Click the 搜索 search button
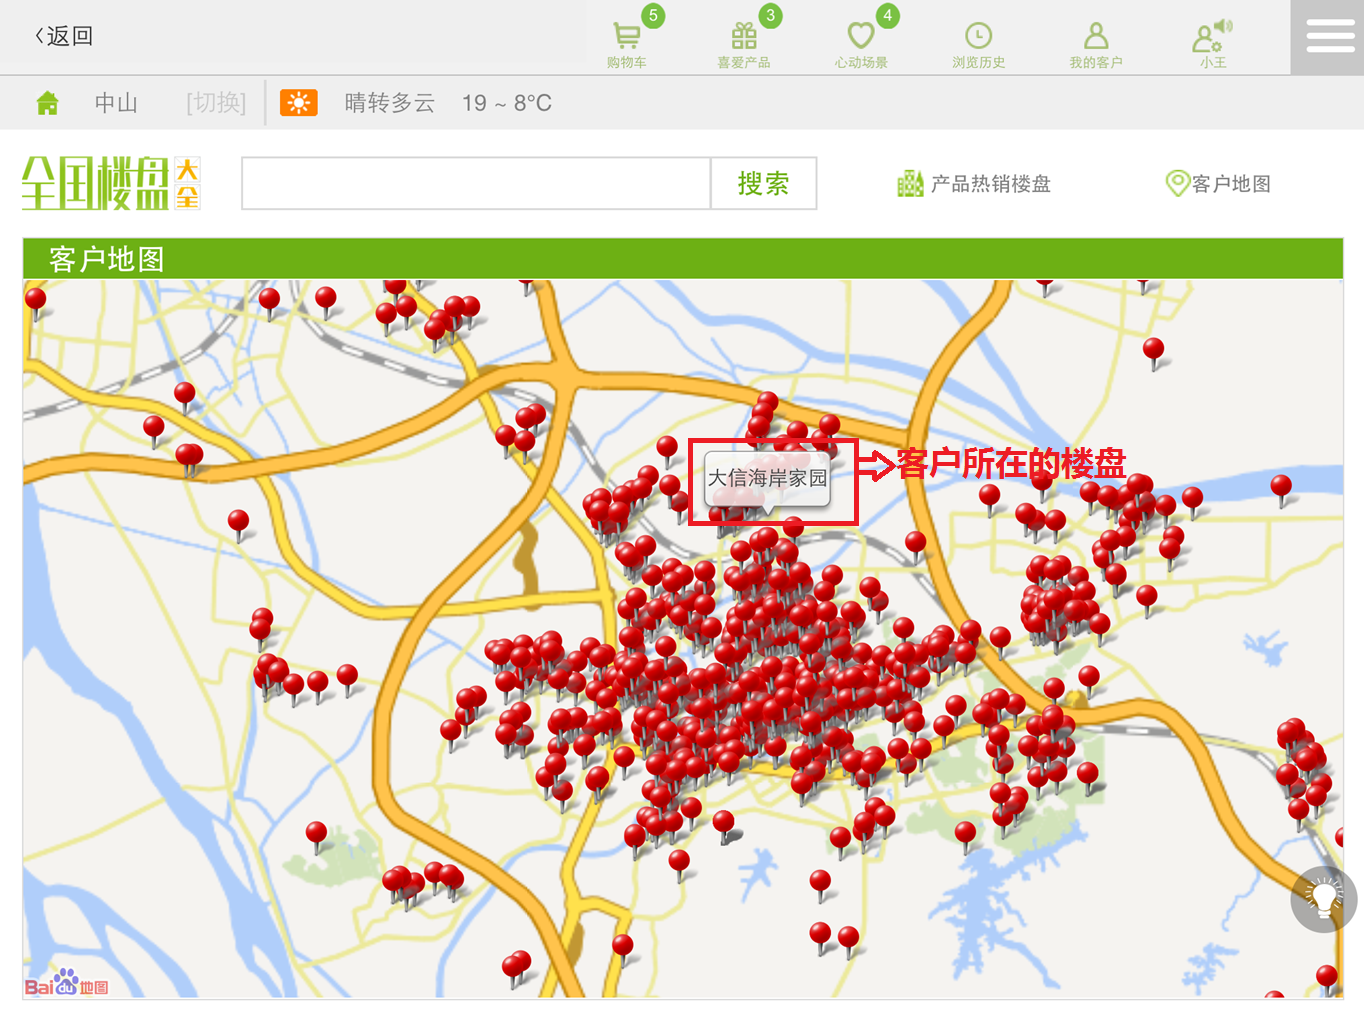Screen dimensions: 1364x1020 pos(764,183)
